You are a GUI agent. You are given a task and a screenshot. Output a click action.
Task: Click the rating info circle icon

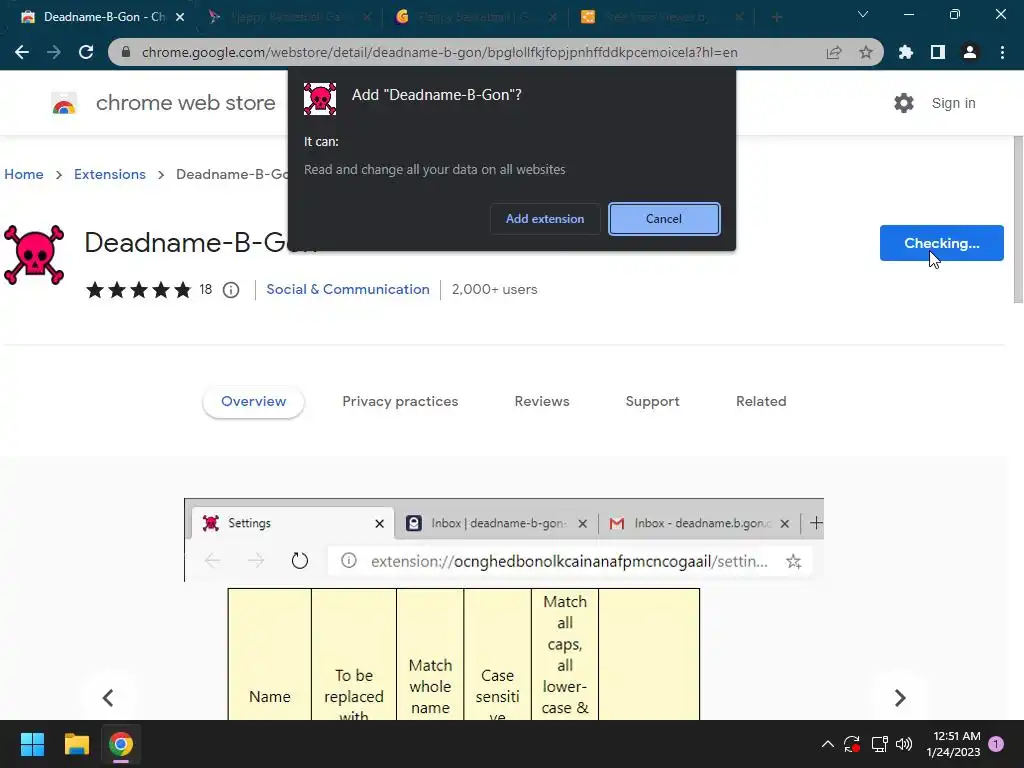[231, 290]
